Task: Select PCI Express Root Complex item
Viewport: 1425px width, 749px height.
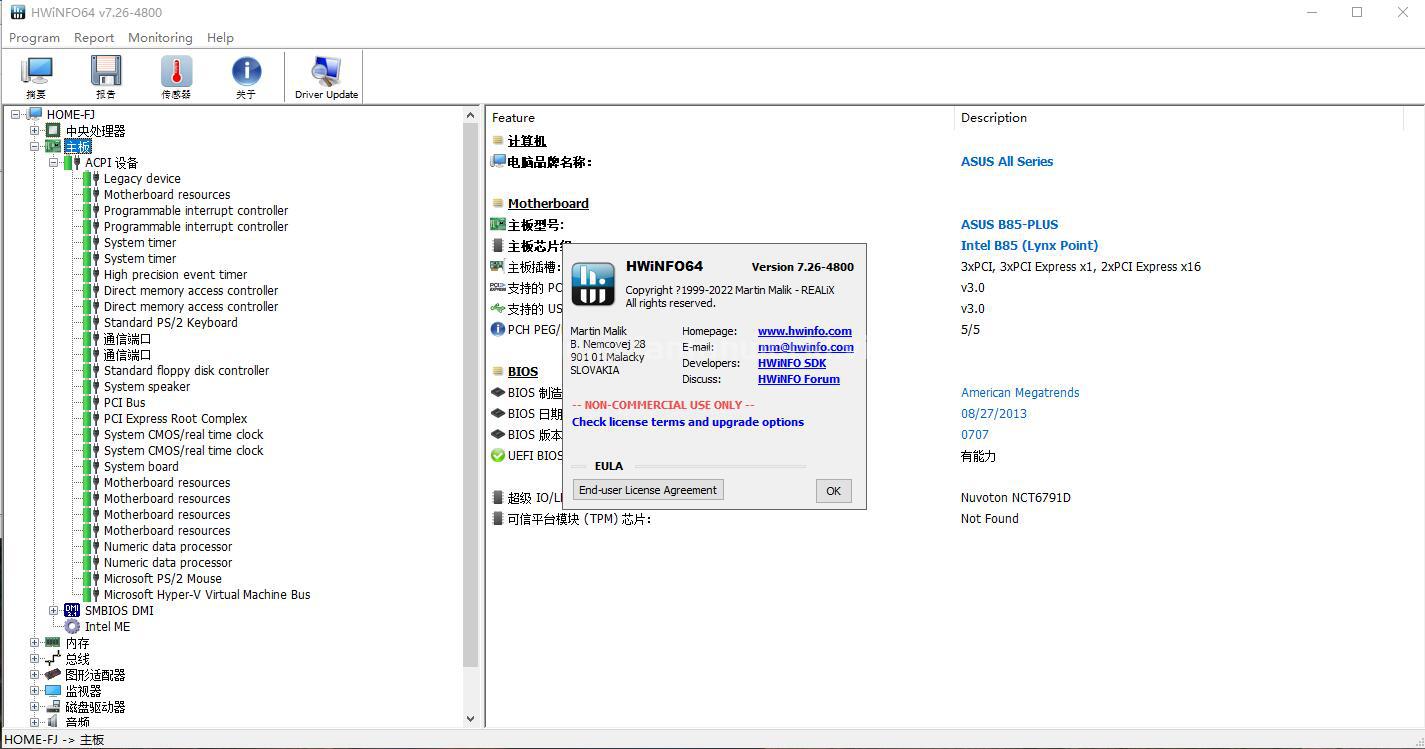Action: (x=175, y=419)
